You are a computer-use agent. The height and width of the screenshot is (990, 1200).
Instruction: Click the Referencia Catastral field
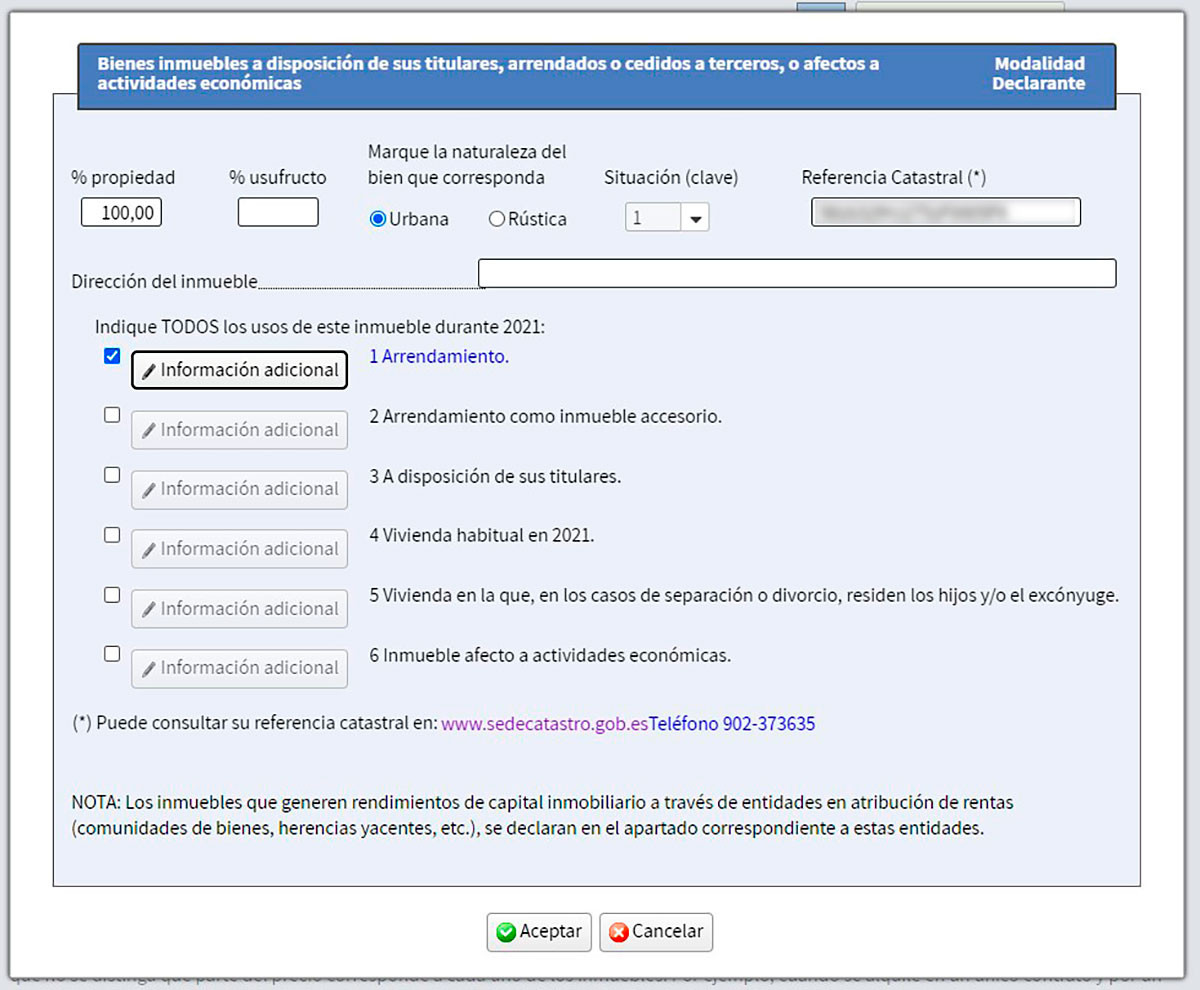pos(946,212)
